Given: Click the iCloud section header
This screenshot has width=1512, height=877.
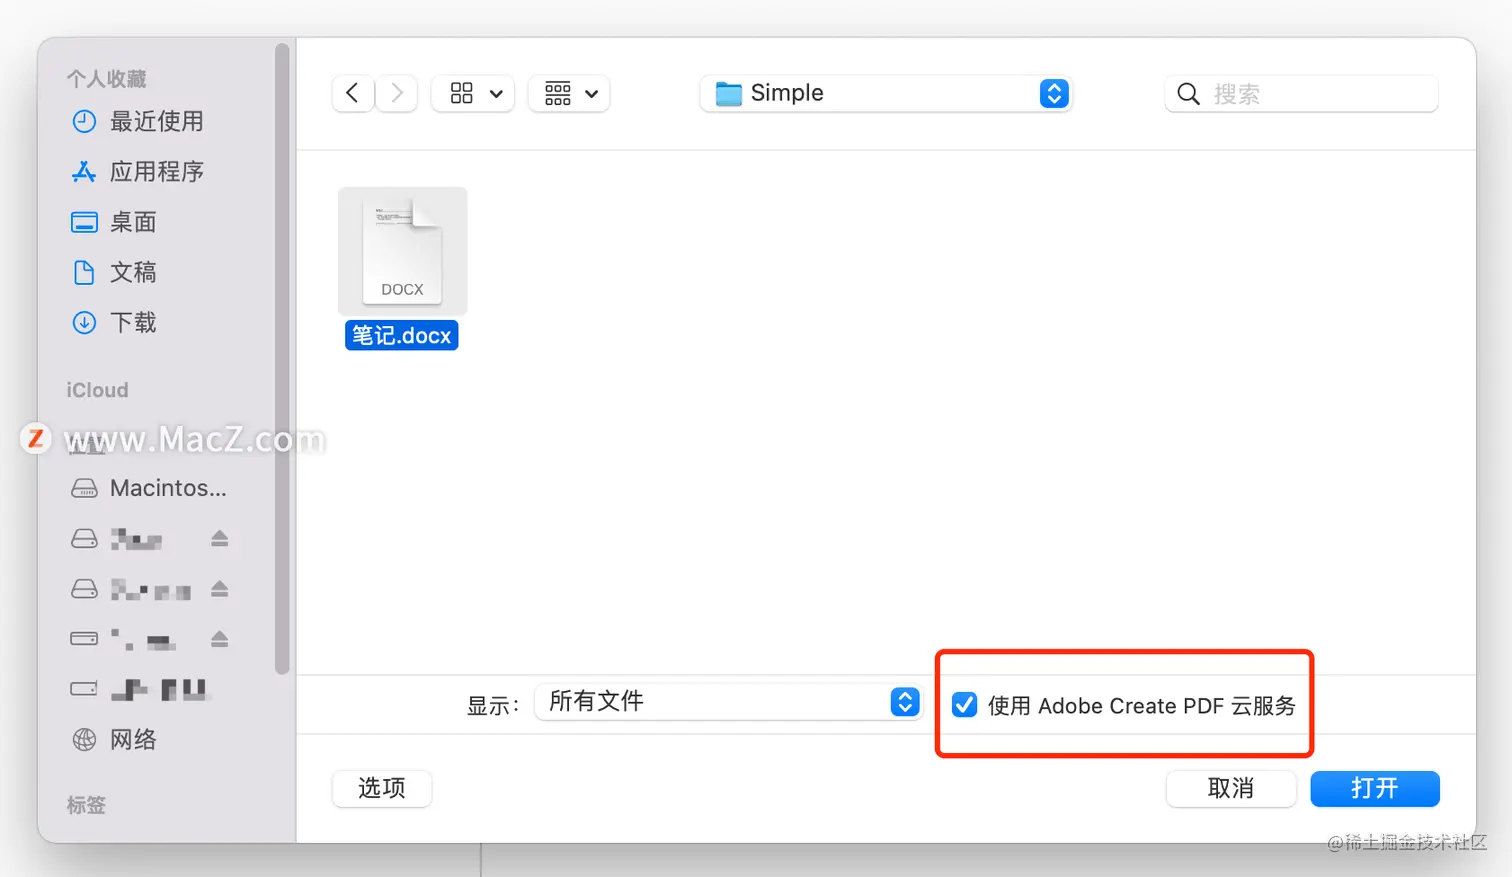Looking at the screenshot, I should 97,390.
